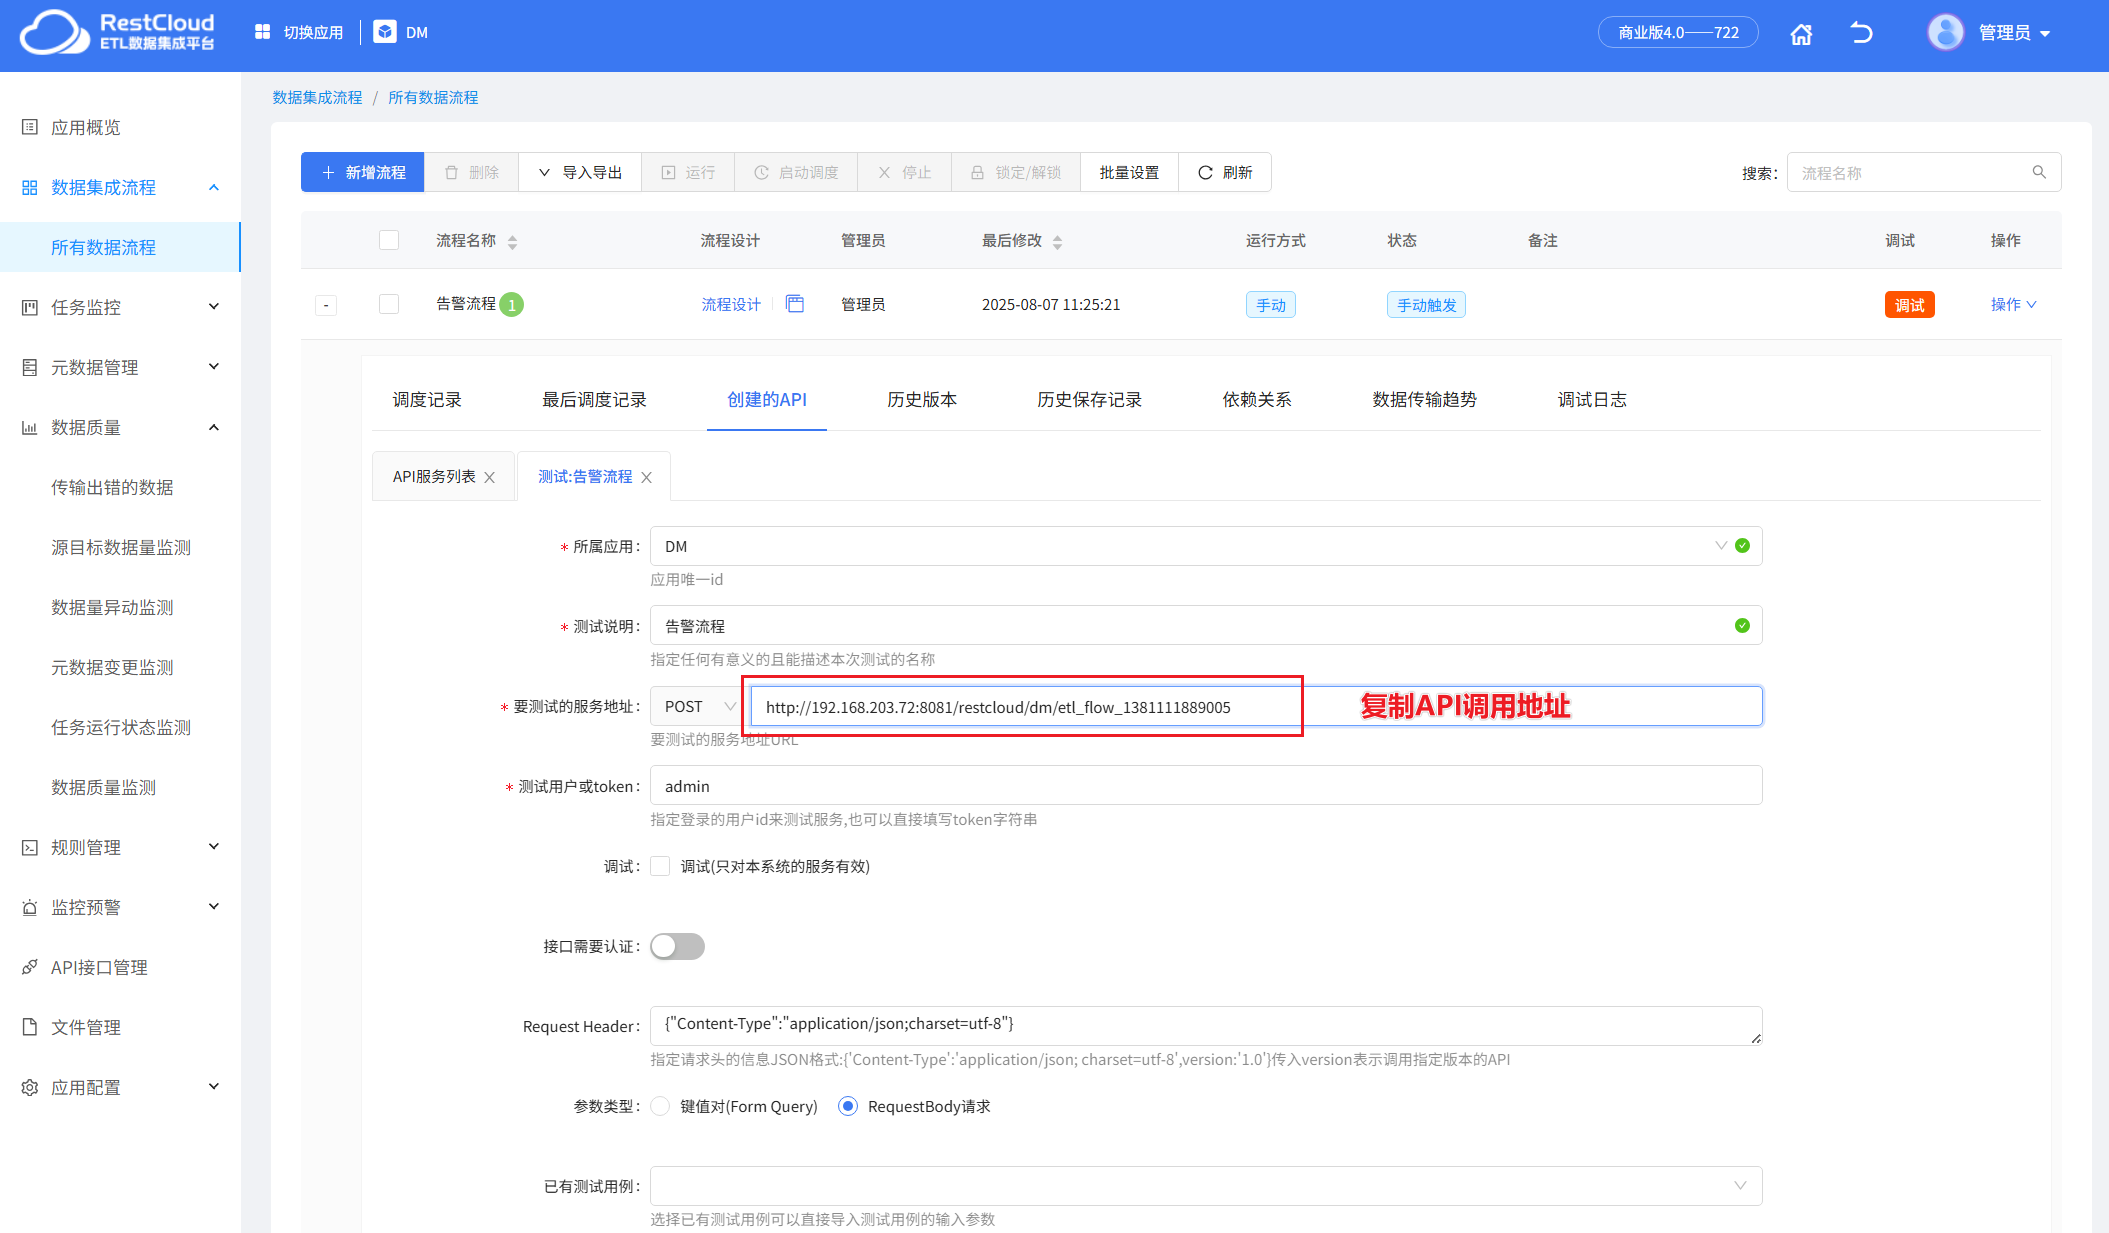Check the 调试 checkbox for local services
Viewport: 2109px width, 1233px height.
coord(660,866)
